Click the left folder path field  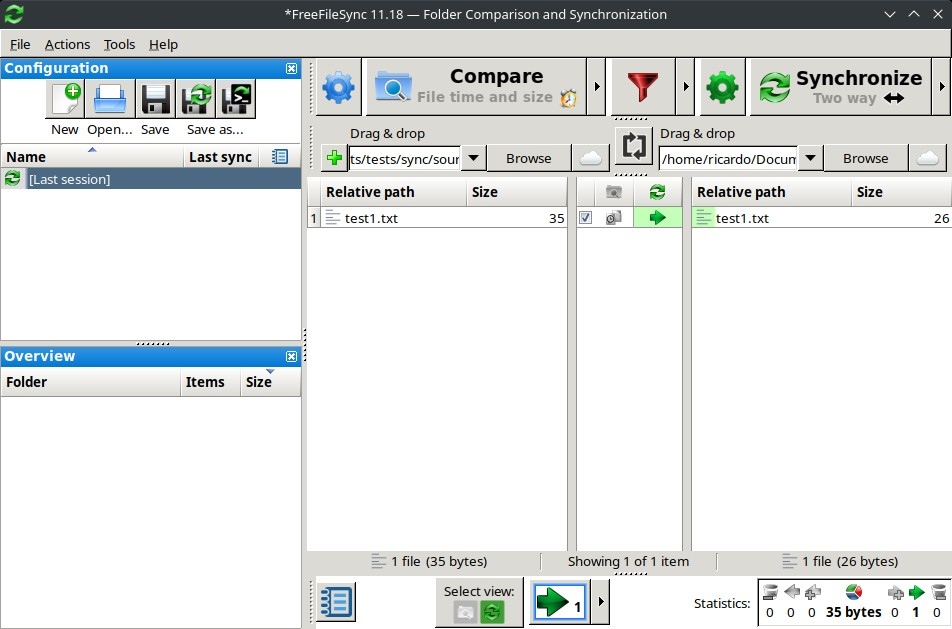pyautogui.click(x=404, y=159)
